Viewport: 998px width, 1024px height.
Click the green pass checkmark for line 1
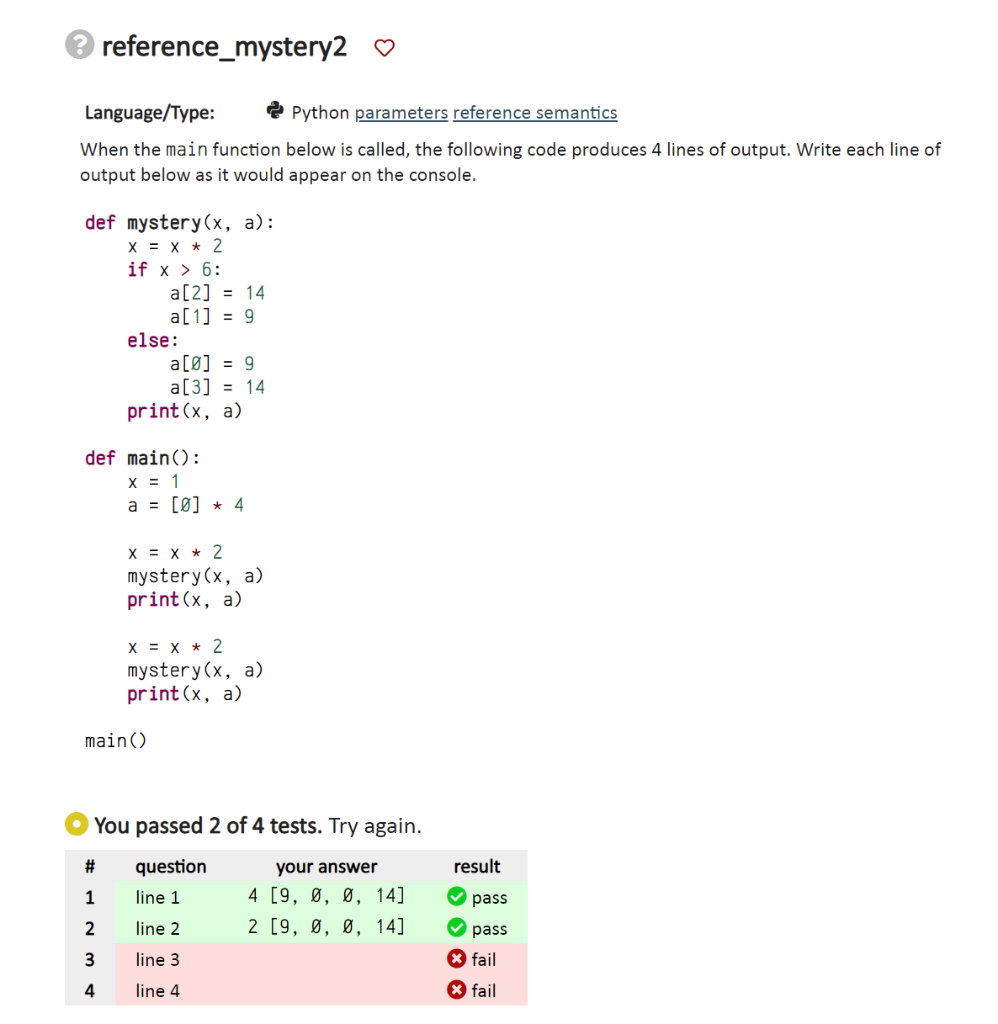(455, 897)
